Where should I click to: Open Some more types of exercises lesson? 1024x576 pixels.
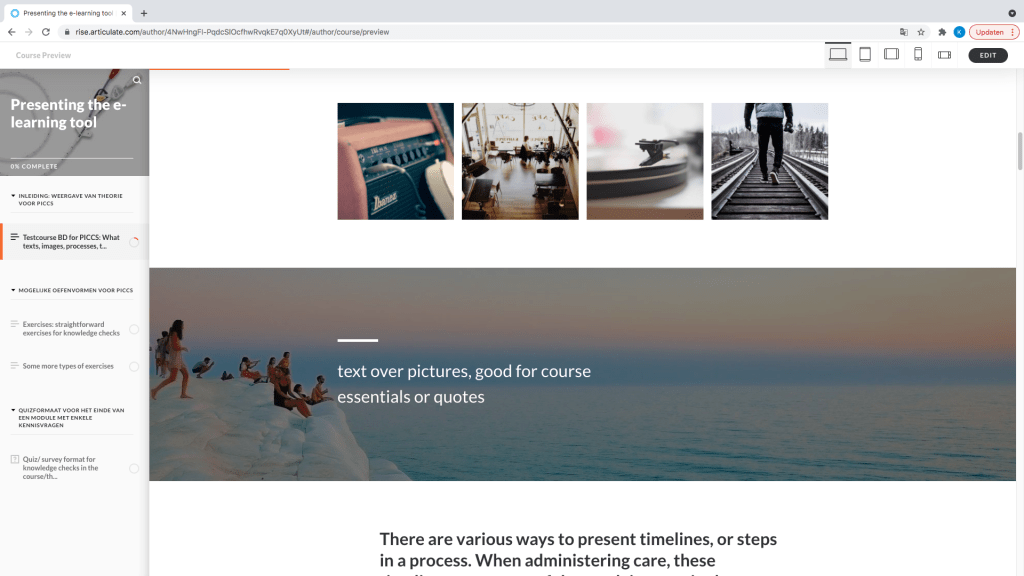pyautogui.click(x=68, y=366)
